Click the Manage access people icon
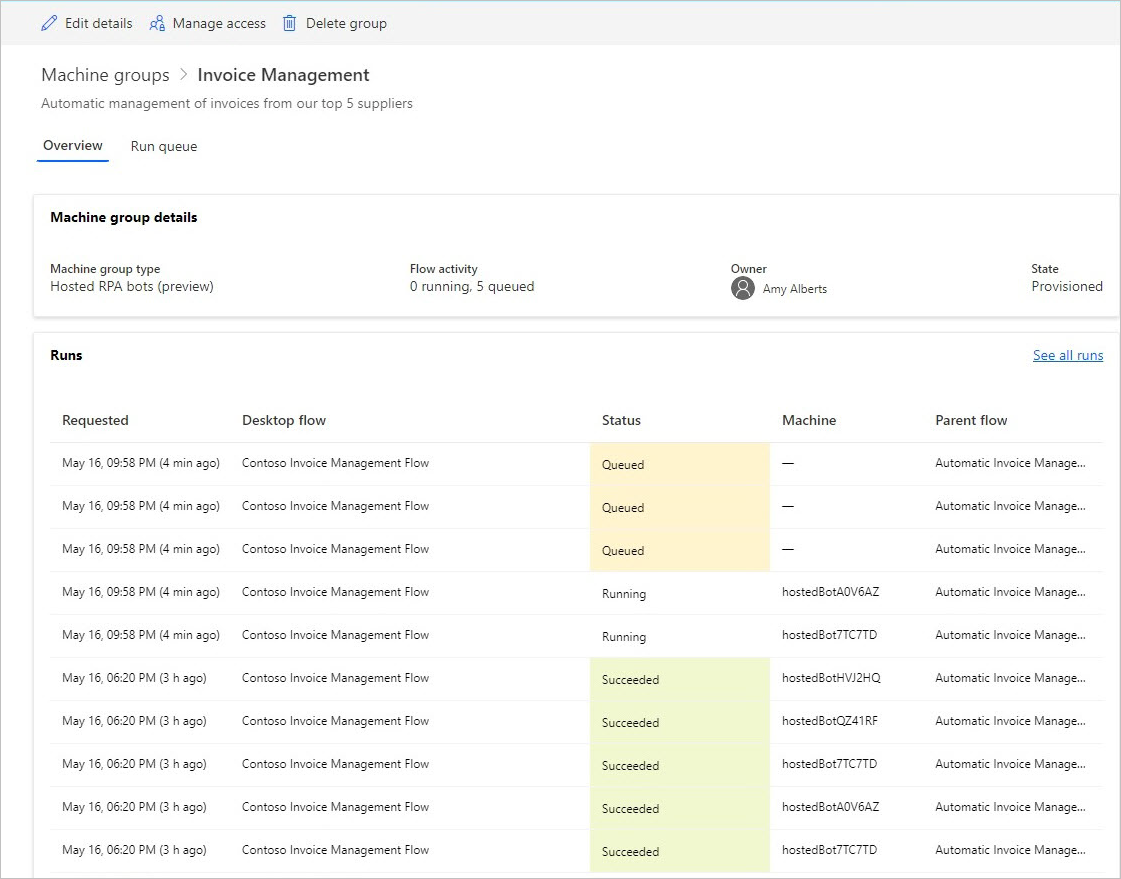Screen dimensions: 1121x879 click(x=157, y=23)
